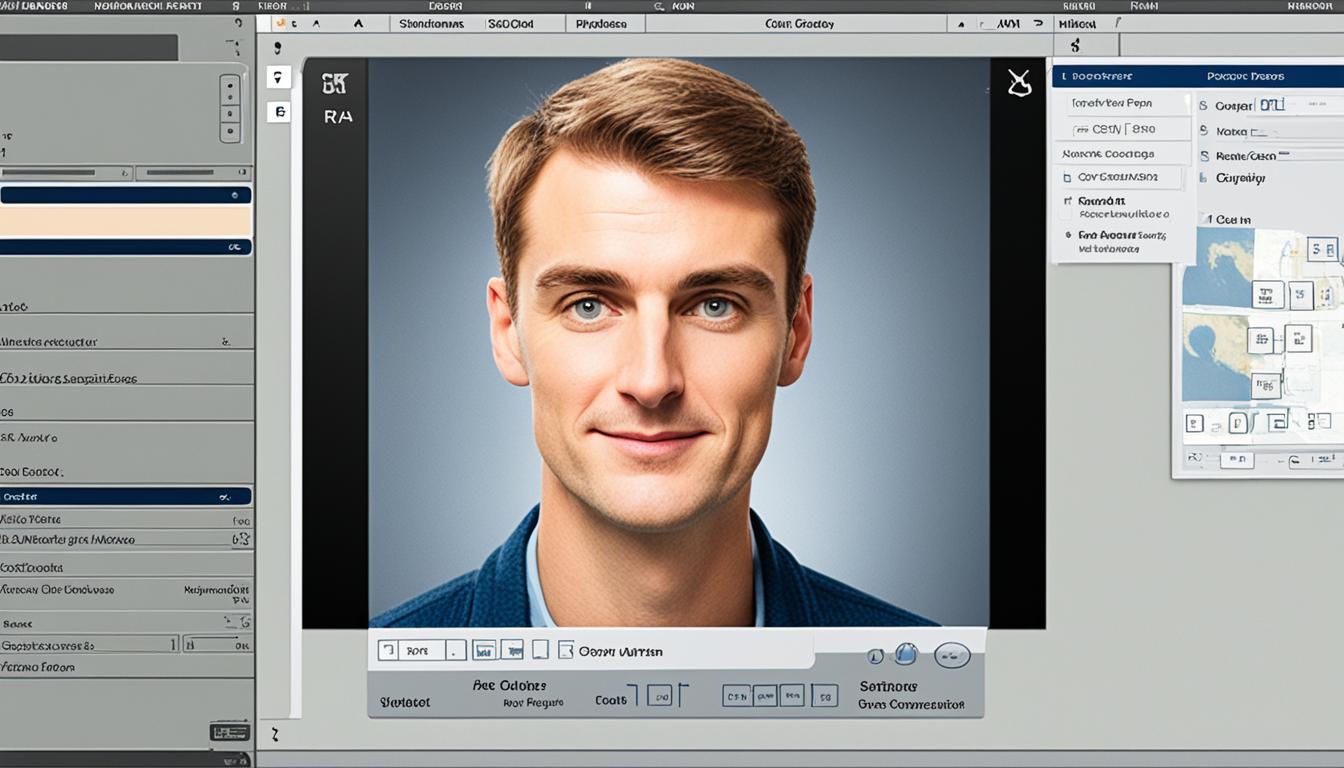Click the round blue globe icon below photo
The width and height of the screenshot is (1344, 768).
[x=906, y=654]
